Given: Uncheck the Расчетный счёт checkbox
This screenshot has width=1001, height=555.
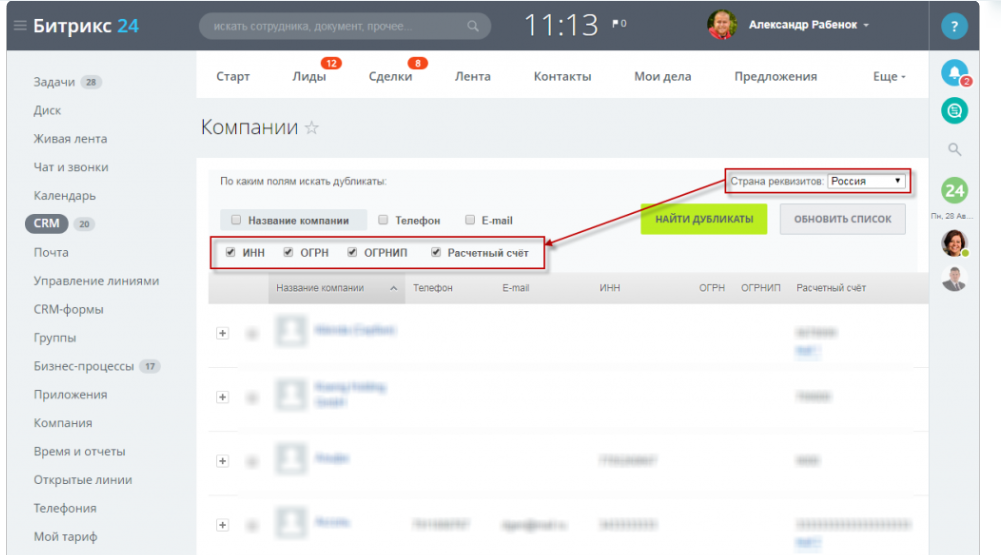Looking at the screenshot, I should (435, 252).
